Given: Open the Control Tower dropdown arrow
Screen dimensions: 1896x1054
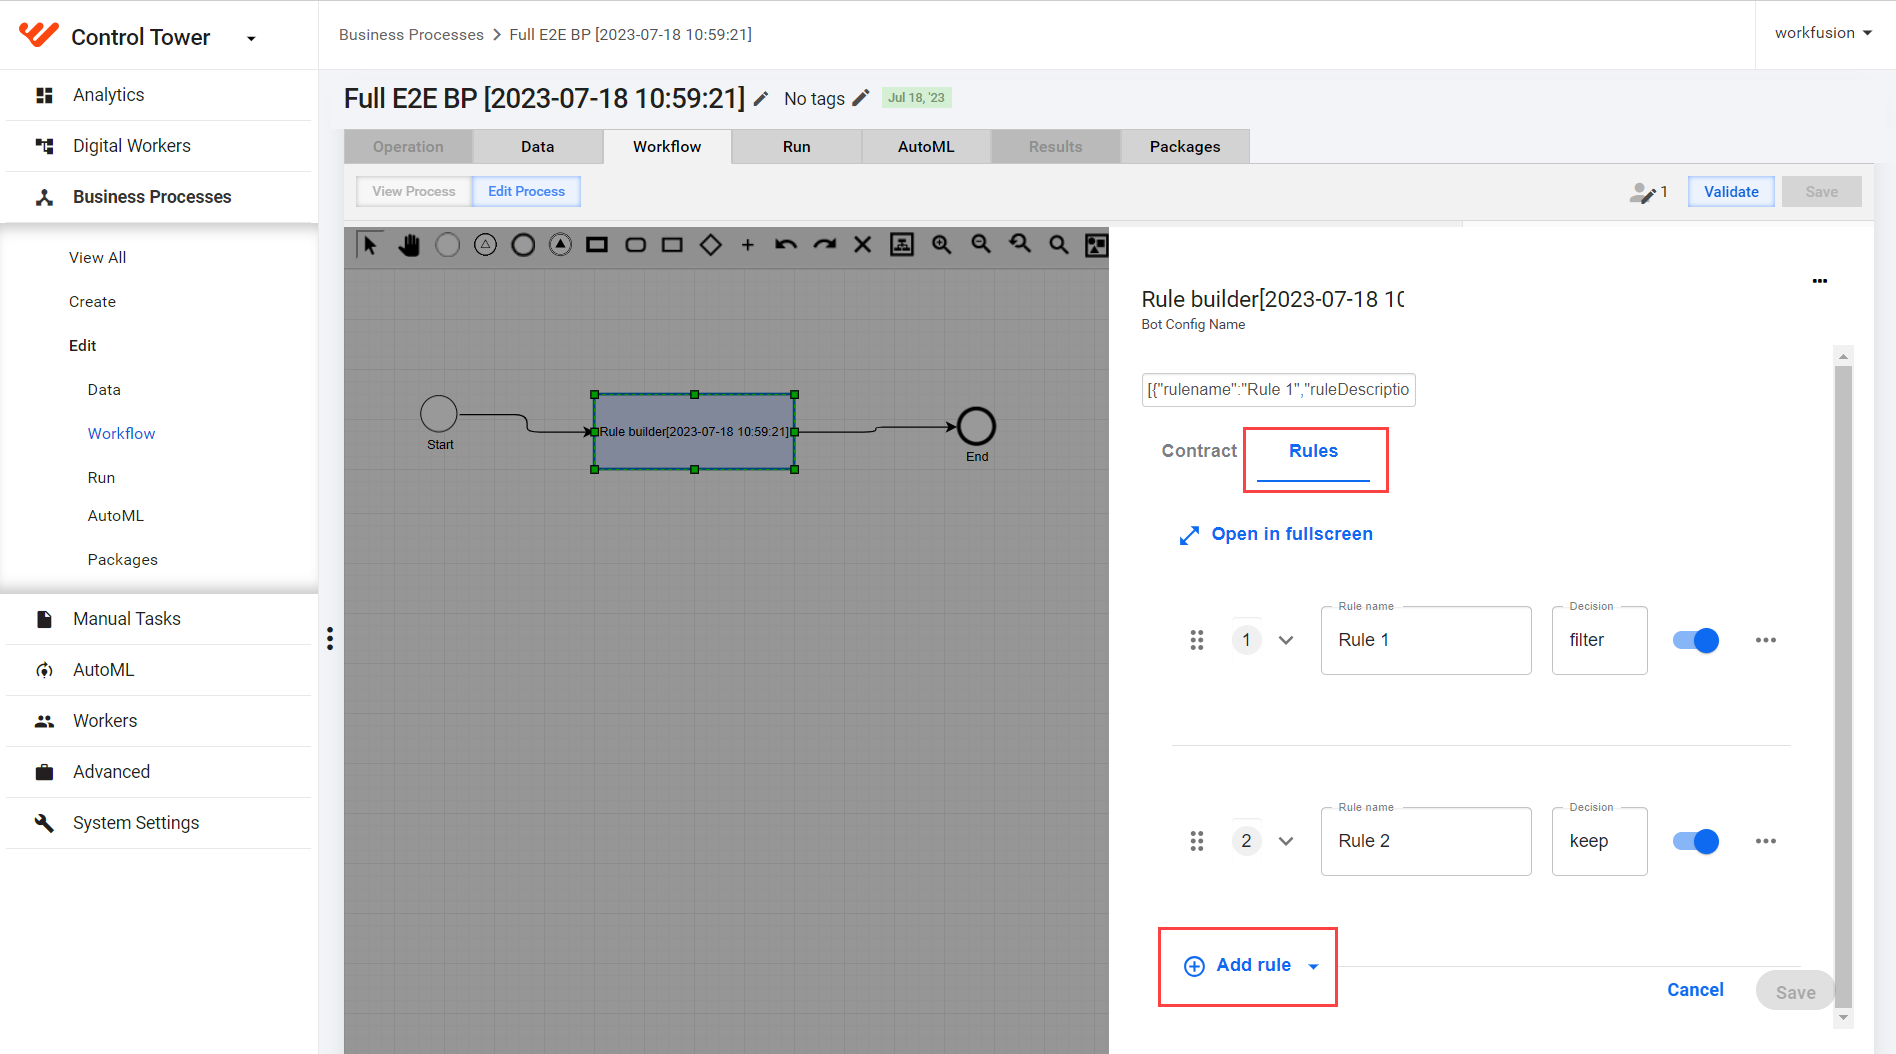Looking at the screenshot, I should pyautogui.click(x=251, y=39).
